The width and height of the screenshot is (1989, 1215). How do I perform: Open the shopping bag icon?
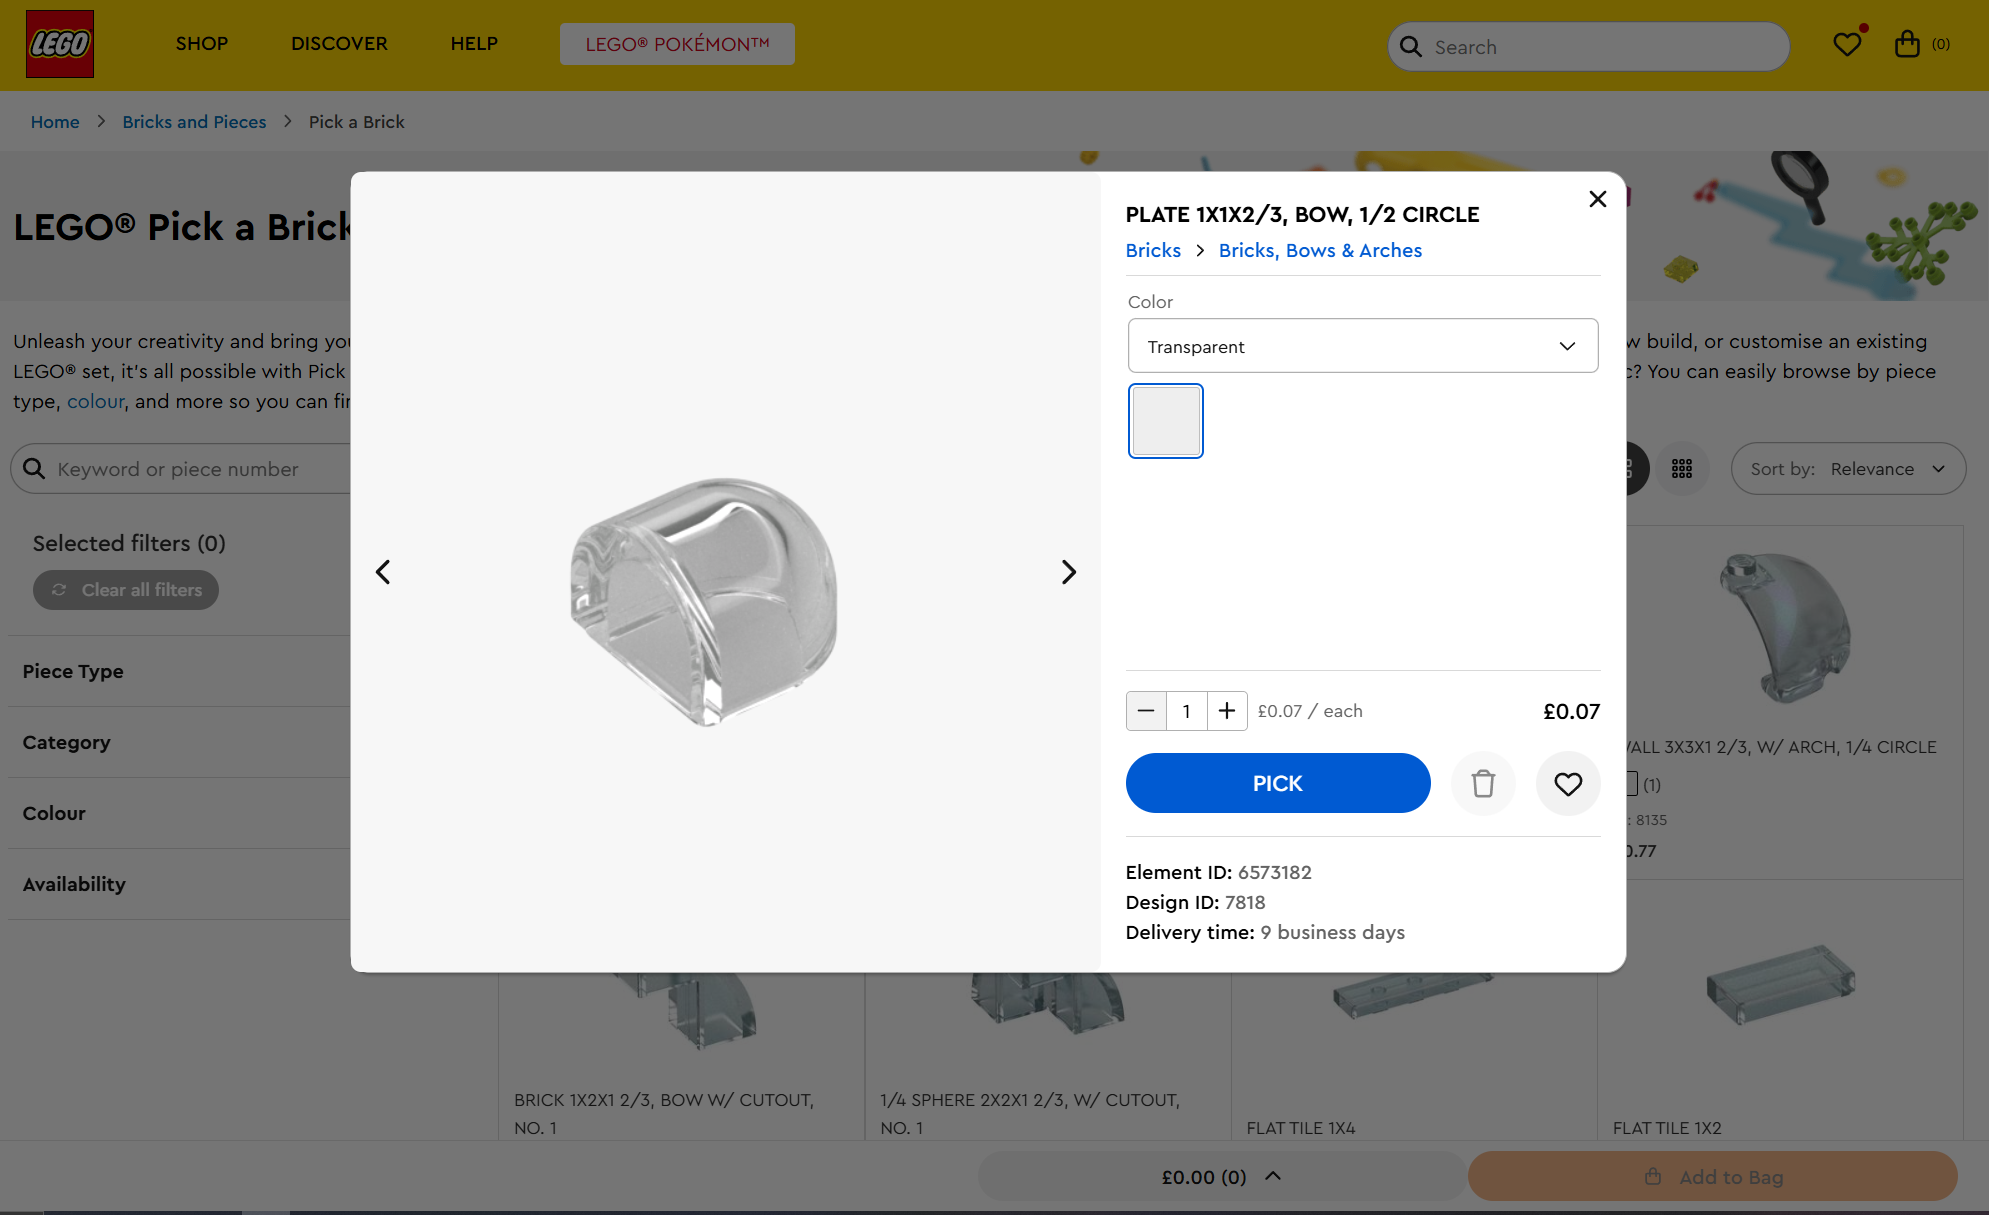[1907, 44]
